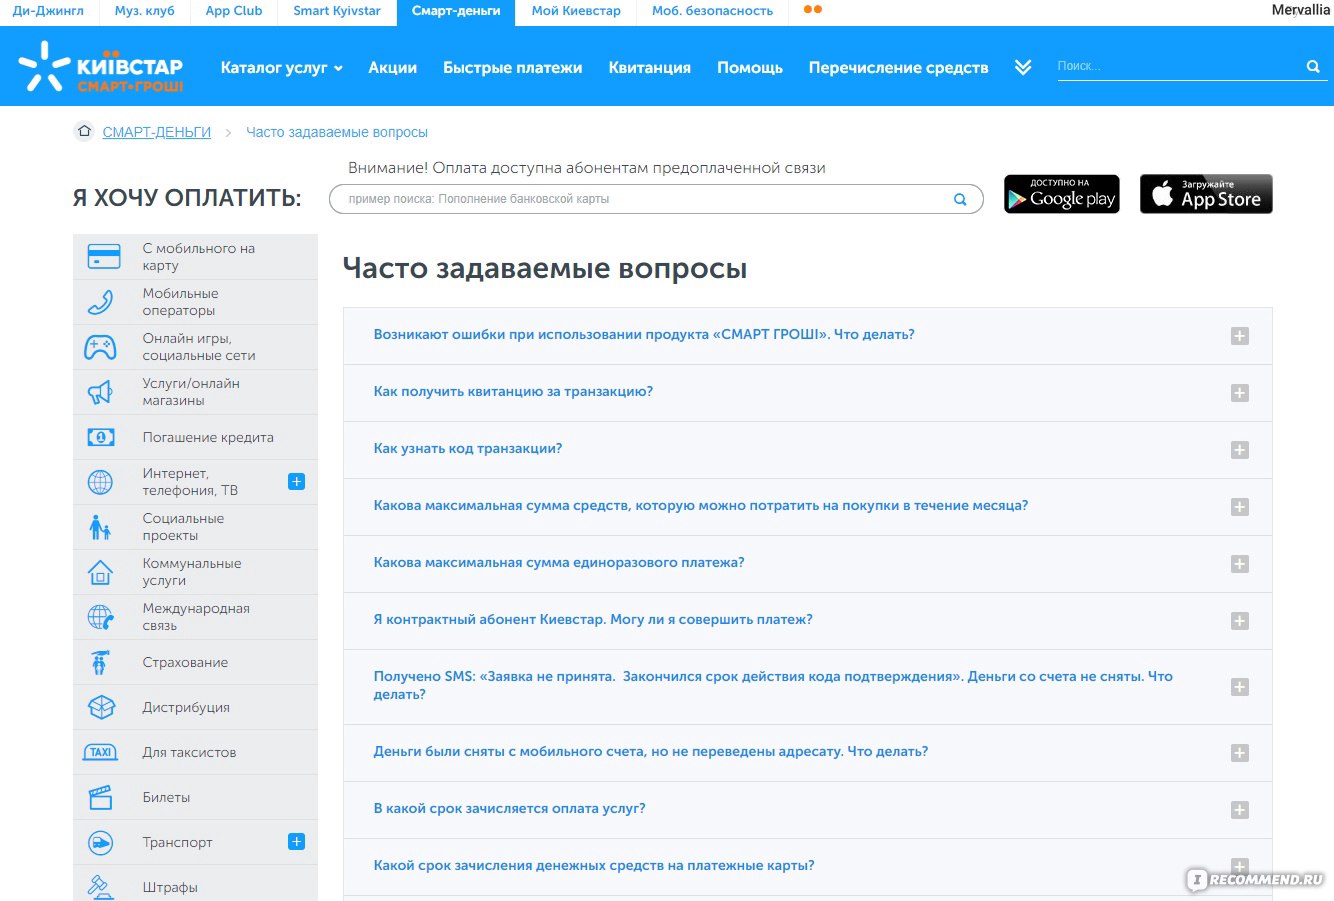Click the clapperboard icon for tickets

point(100,797)
